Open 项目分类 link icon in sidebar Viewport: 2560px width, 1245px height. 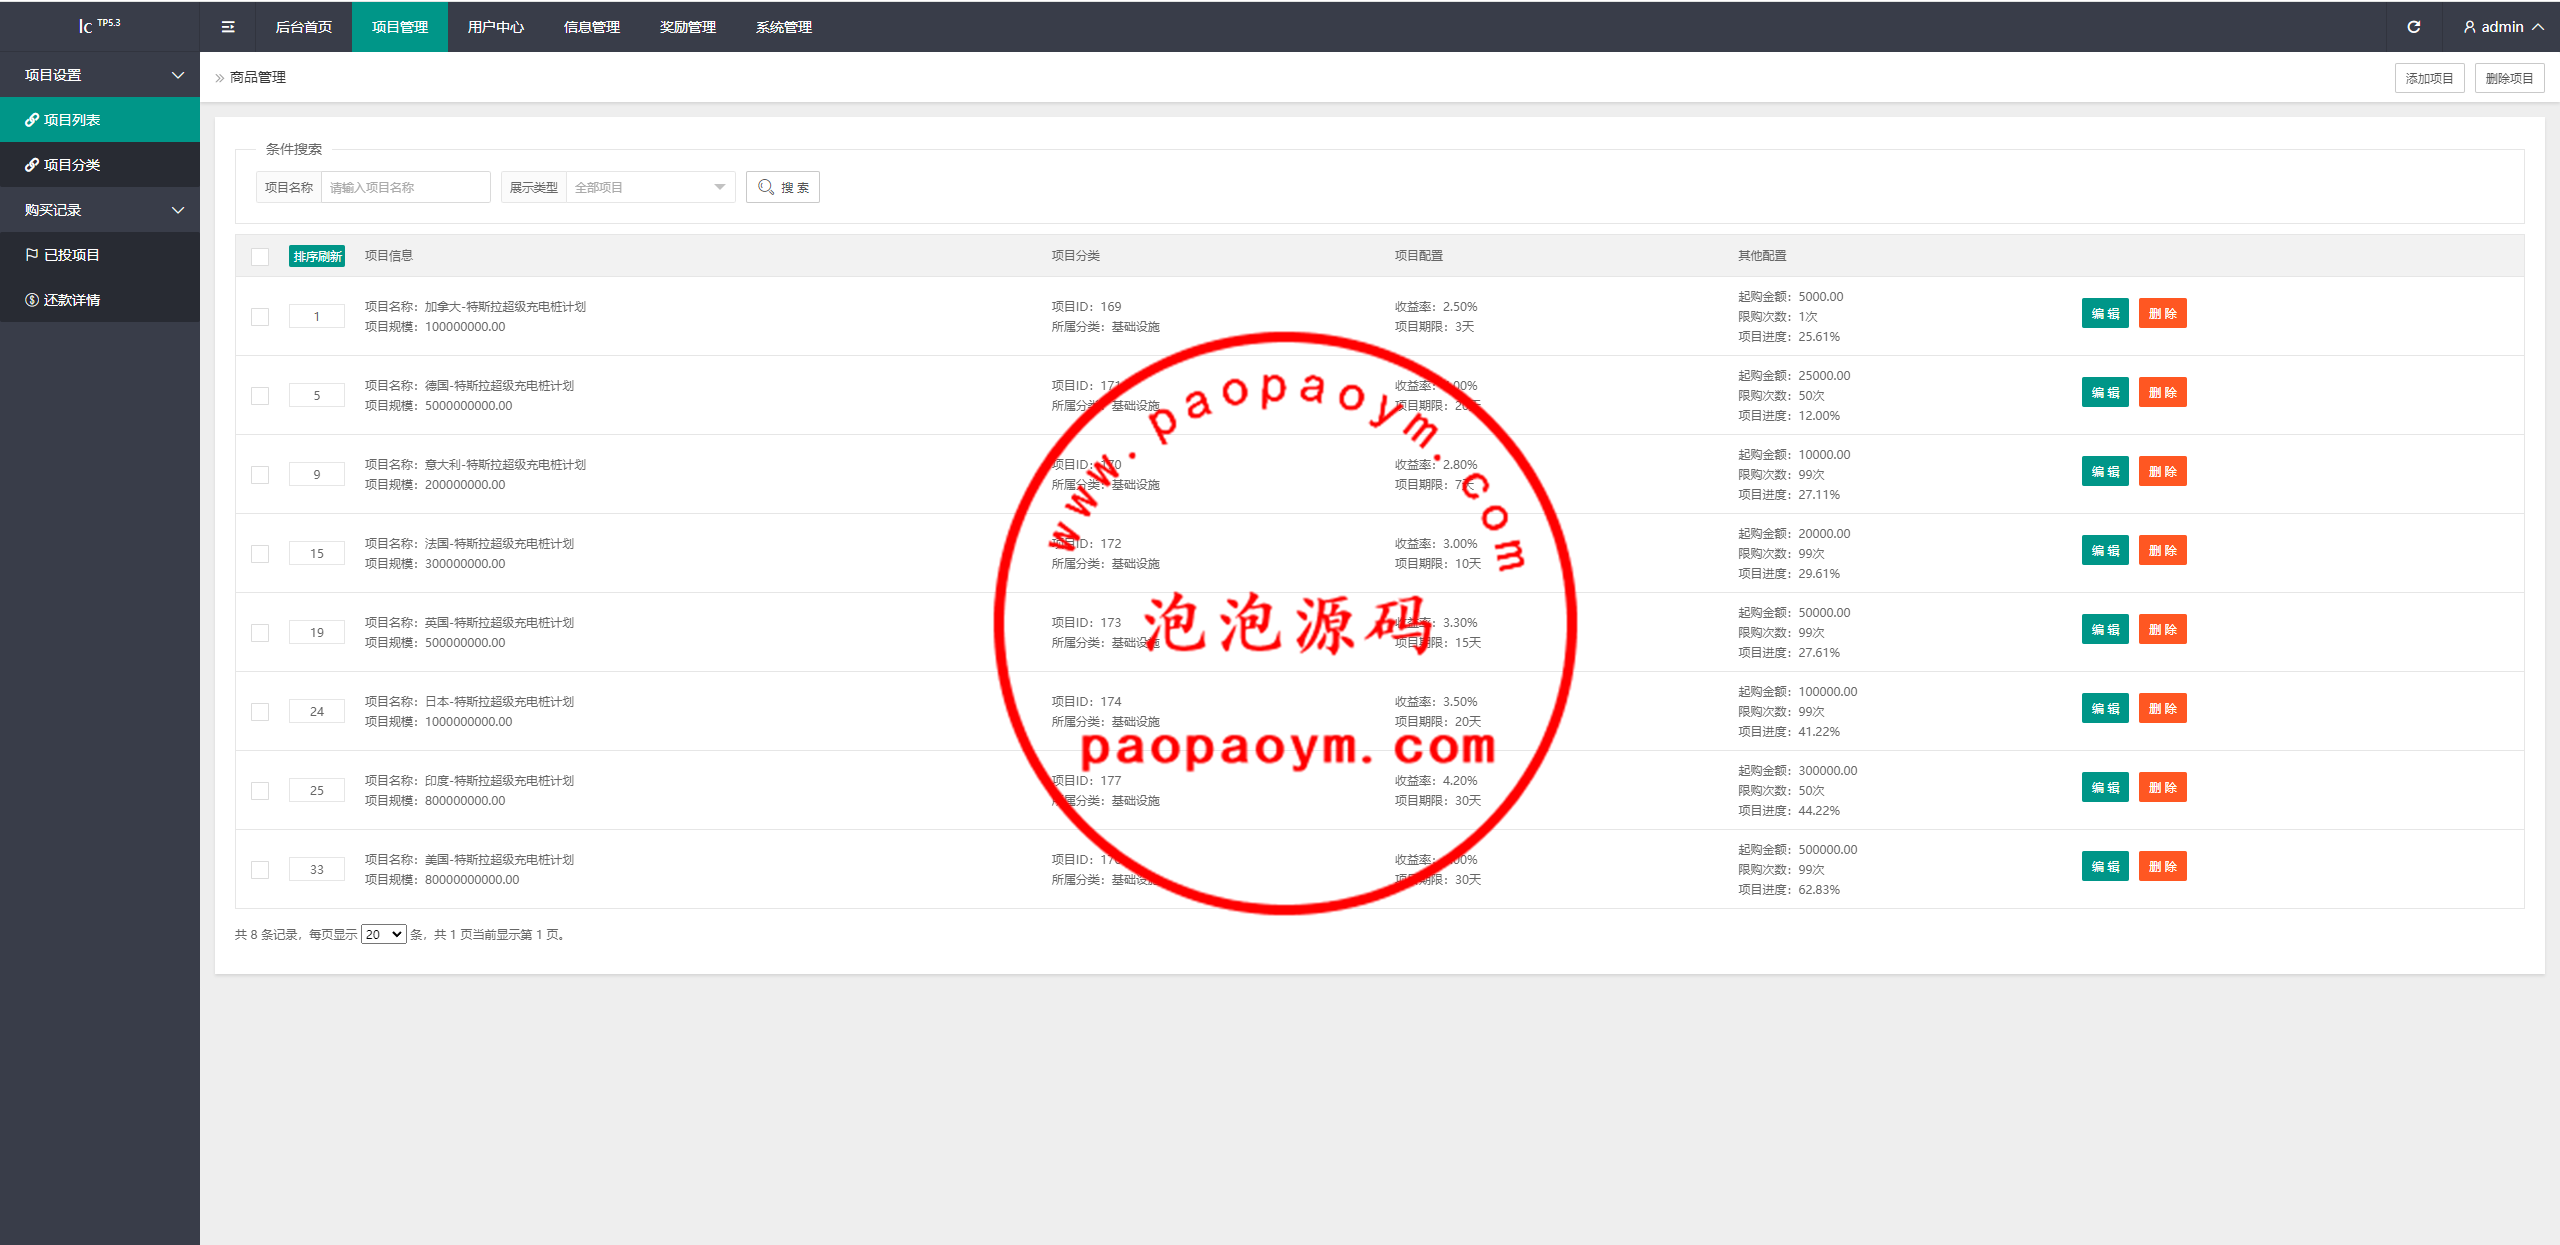tap(32, 165)
